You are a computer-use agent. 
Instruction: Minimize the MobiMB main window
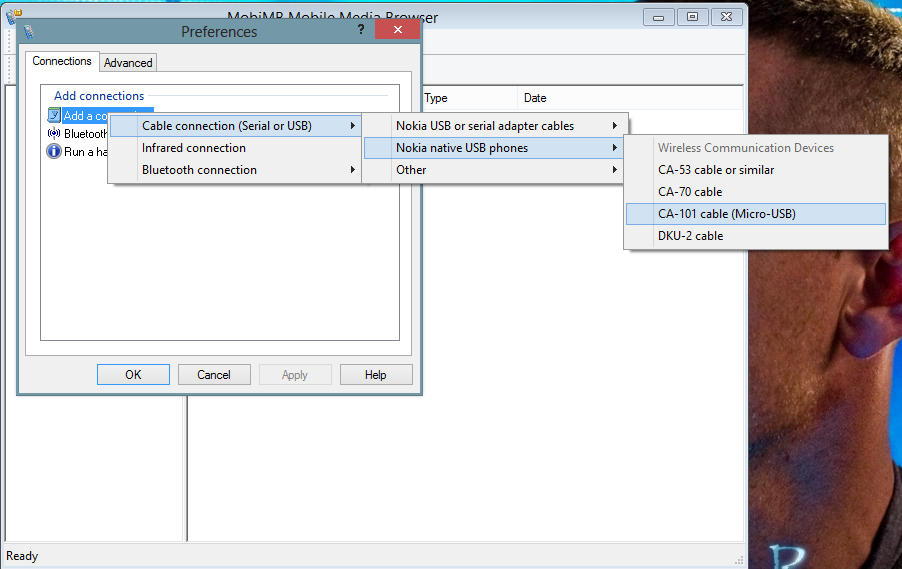[658, 17]
